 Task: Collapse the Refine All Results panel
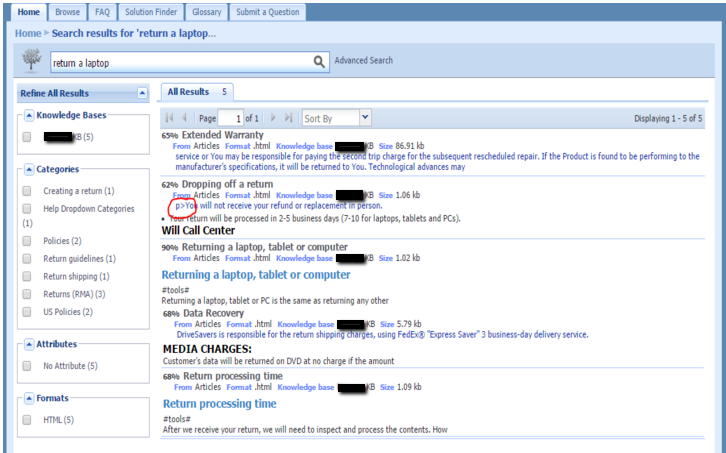142,93
